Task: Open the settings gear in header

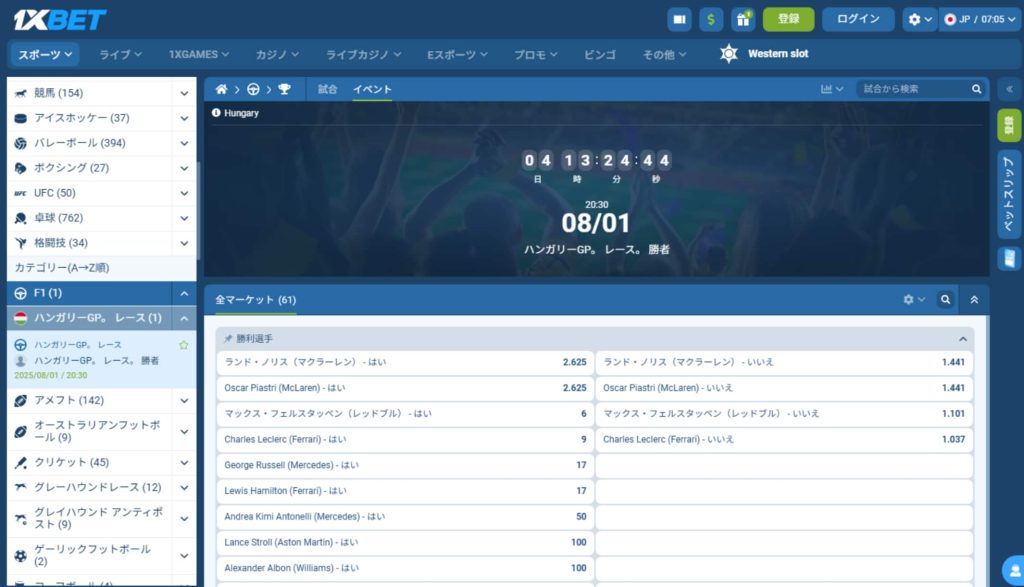Action: (920, 20)
